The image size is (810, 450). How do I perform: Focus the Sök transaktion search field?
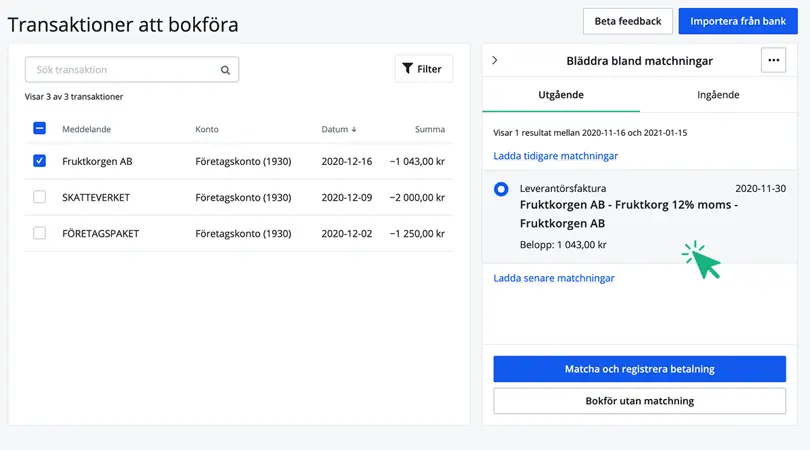[120, 70]
